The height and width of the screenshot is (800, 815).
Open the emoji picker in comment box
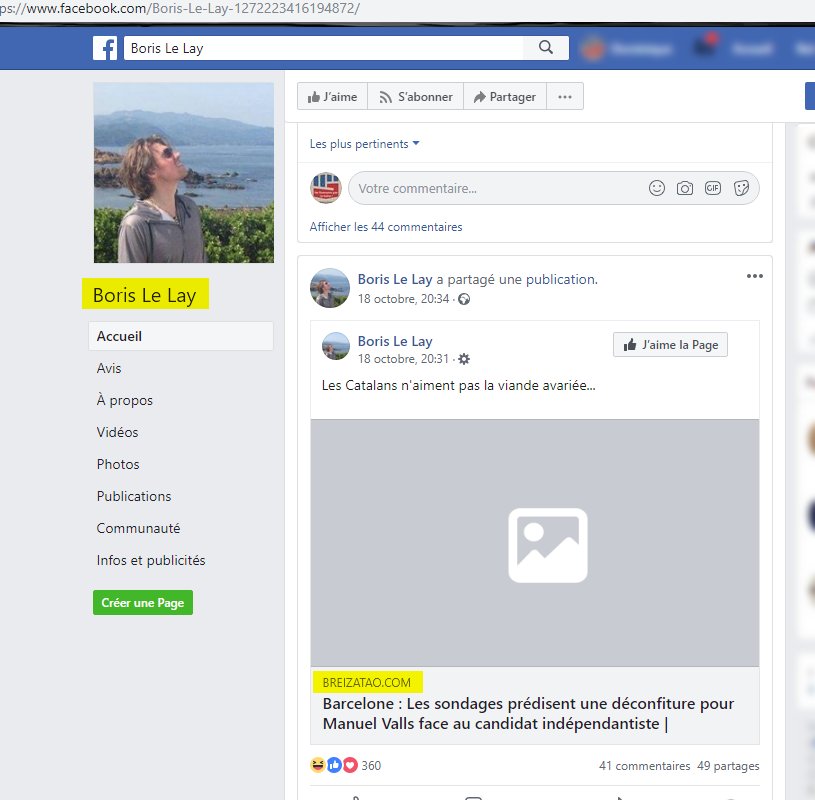tap(657, 188)
